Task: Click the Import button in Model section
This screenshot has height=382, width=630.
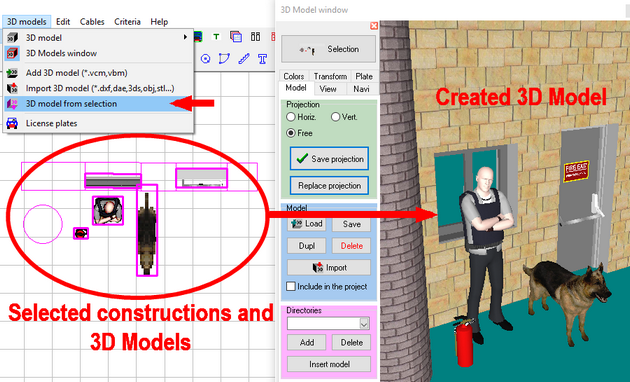Action: [329, 268]
